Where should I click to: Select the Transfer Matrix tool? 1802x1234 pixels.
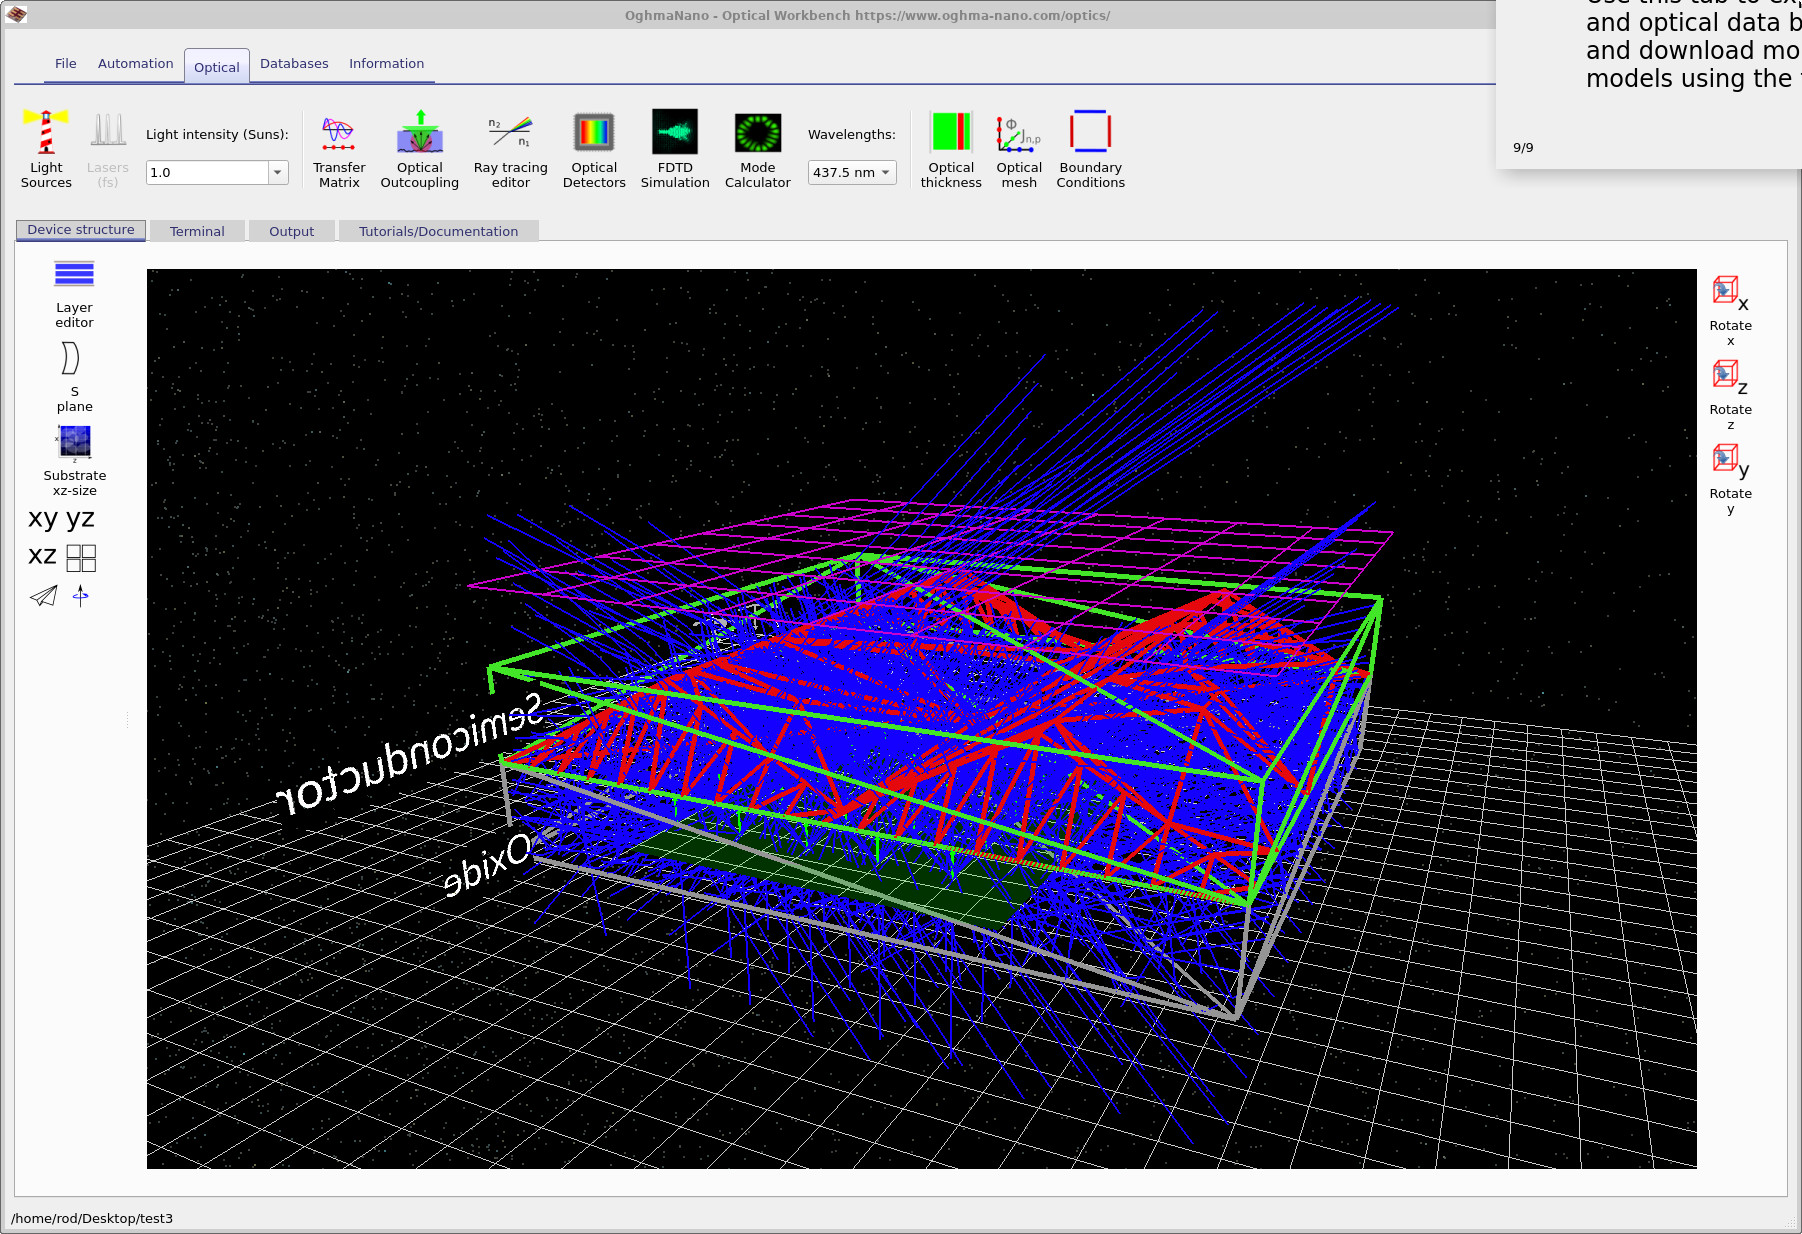(x=339, y=150)
